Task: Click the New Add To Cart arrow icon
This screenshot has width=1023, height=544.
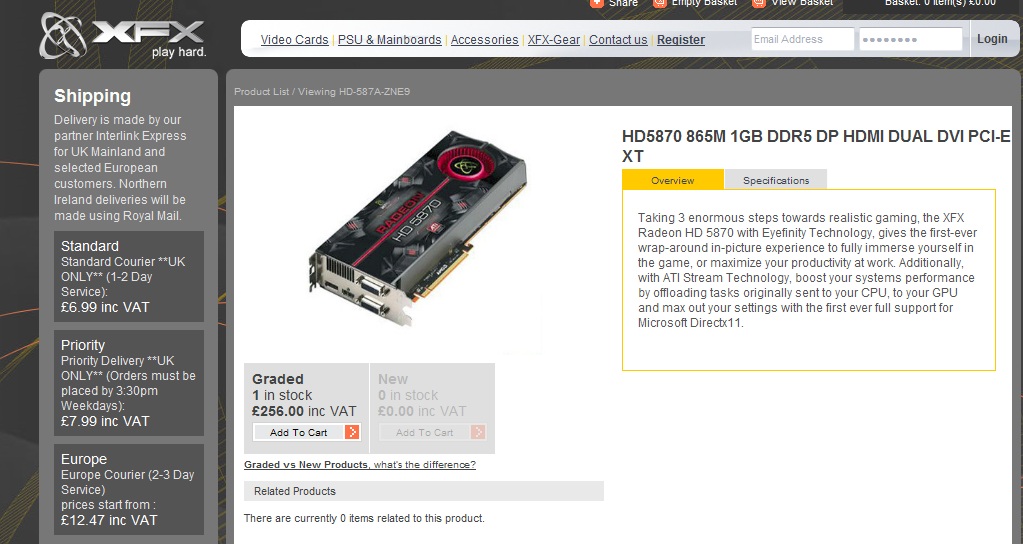Action: click(478, 432)
